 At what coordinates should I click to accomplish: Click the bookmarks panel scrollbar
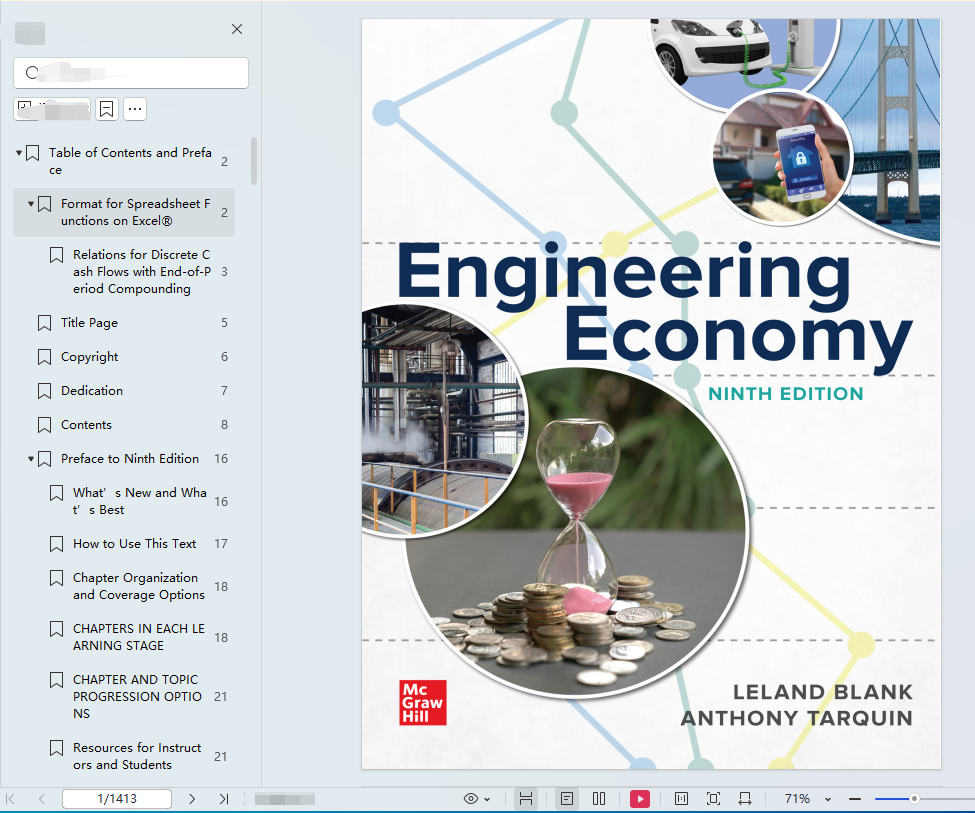coord(254,160)
